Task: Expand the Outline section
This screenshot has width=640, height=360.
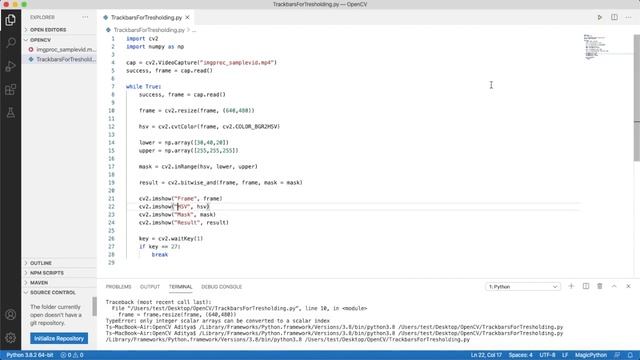Action: pyautogui.click(x=60, y=263)
